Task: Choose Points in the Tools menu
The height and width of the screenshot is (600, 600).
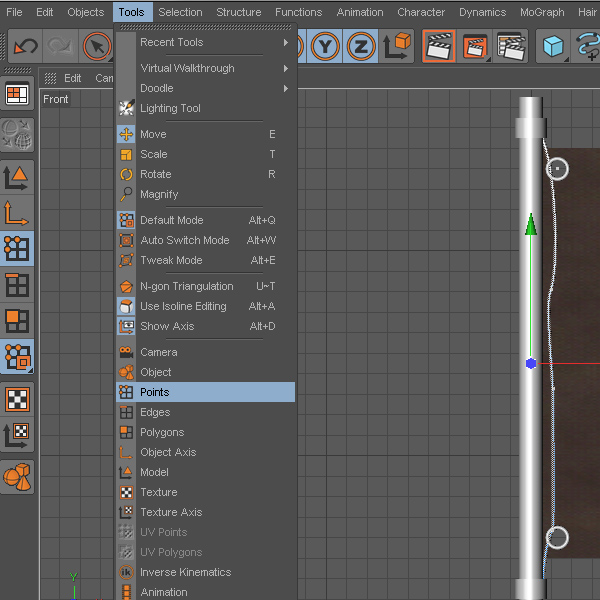Action: tap(205, 392)
